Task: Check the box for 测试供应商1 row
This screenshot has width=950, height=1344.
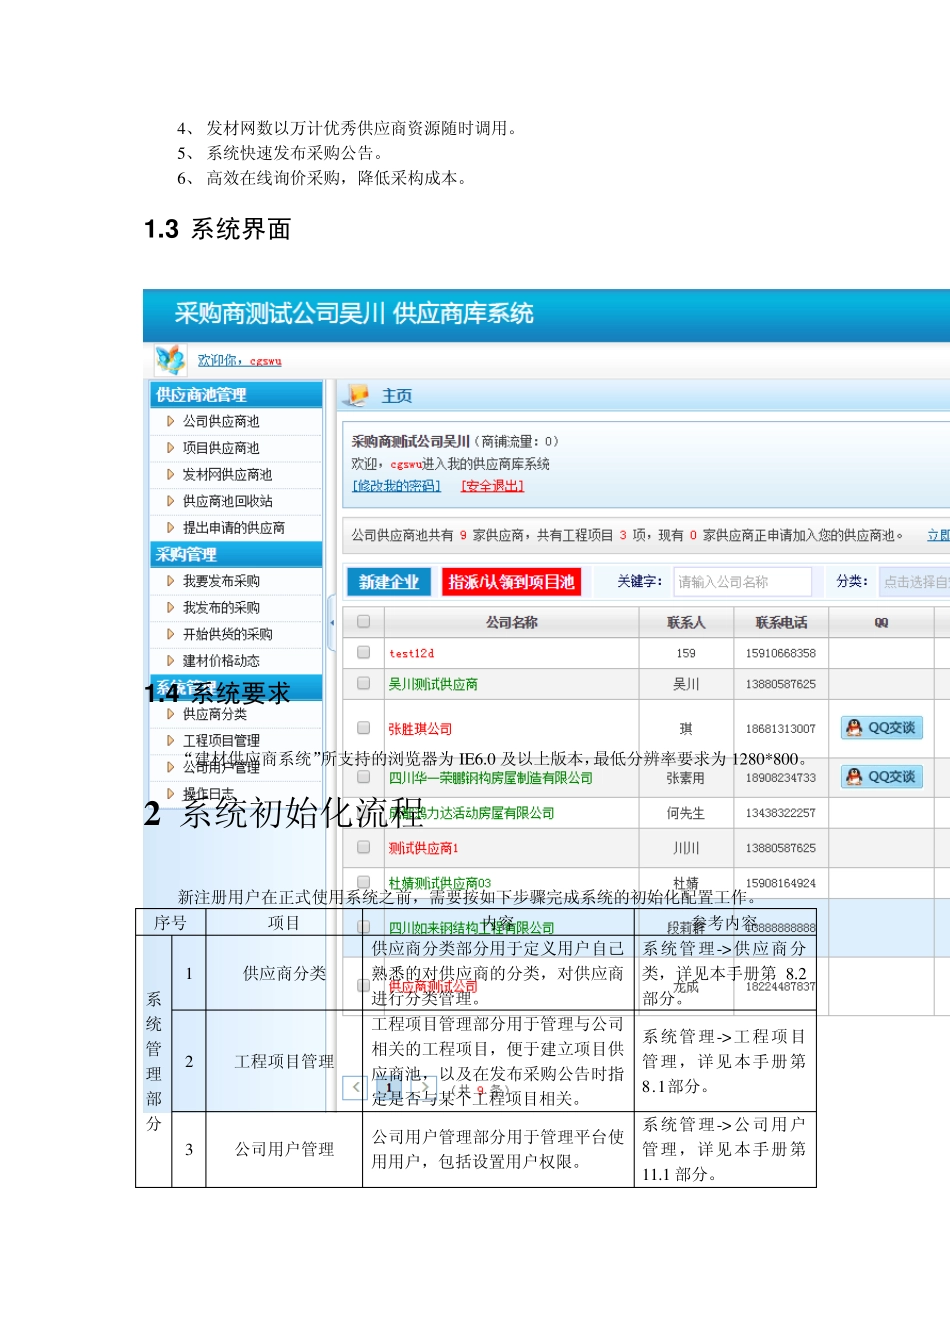Action: click(x=364, y=848)
